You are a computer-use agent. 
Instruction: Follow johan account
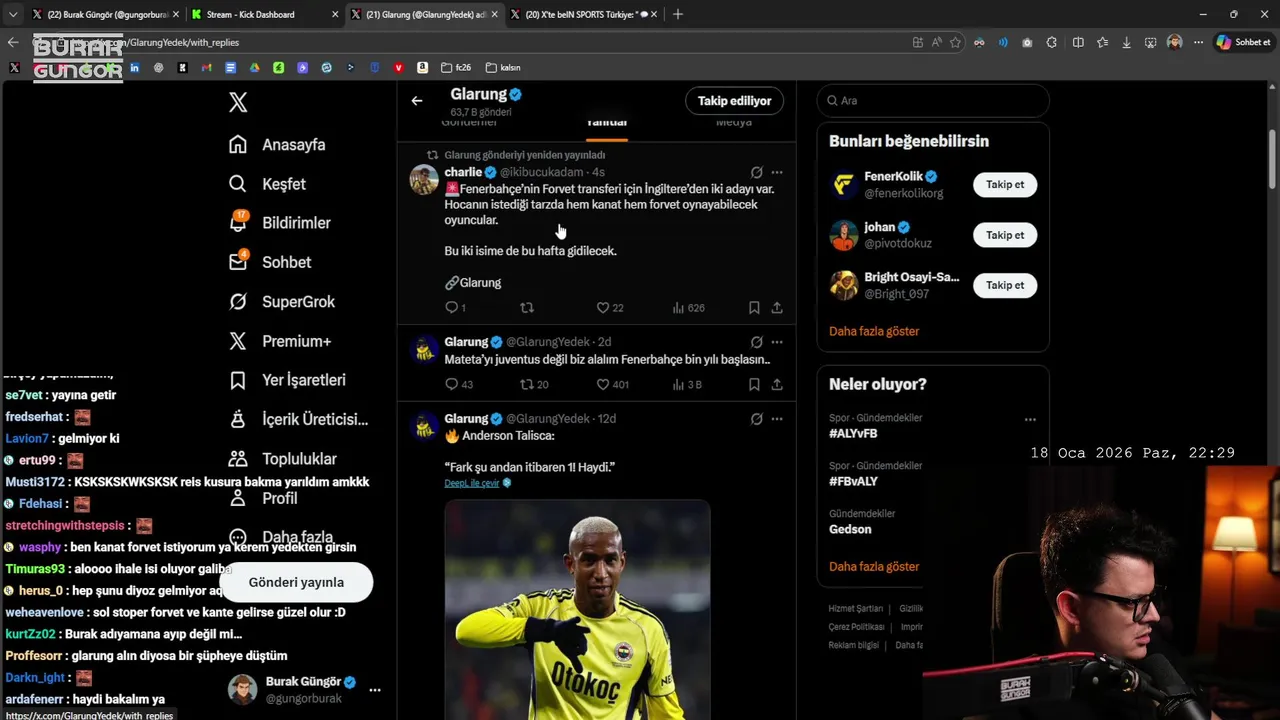[1005, 235]
